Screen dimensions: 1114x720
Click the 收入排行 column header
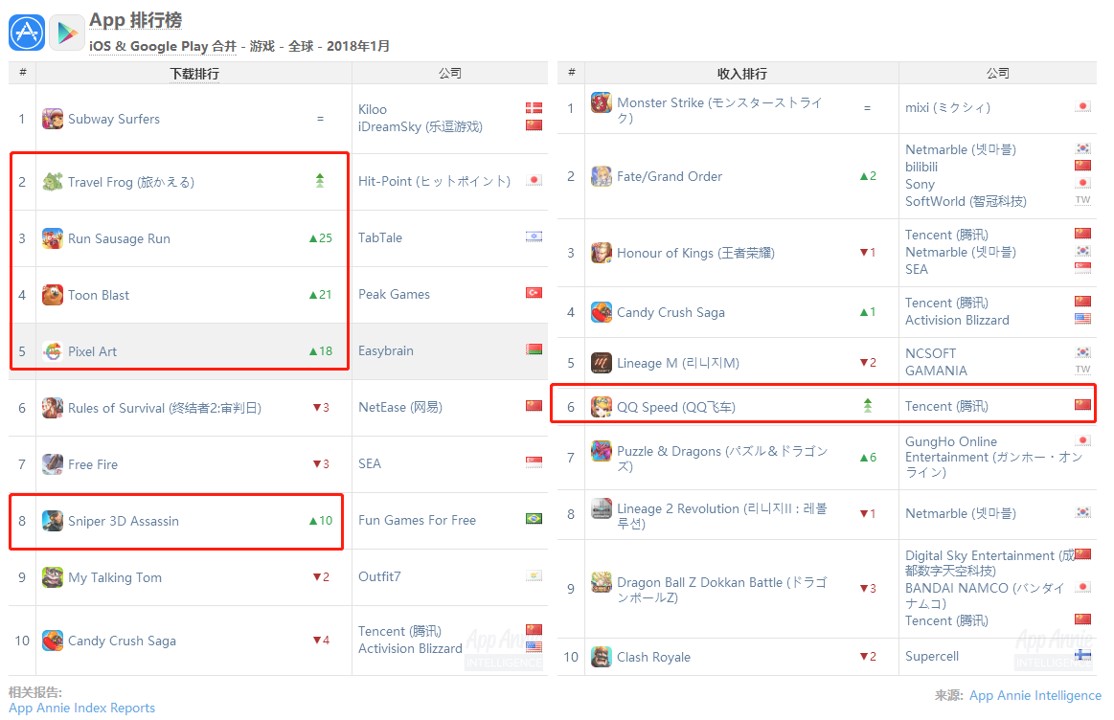pos(742,73)
